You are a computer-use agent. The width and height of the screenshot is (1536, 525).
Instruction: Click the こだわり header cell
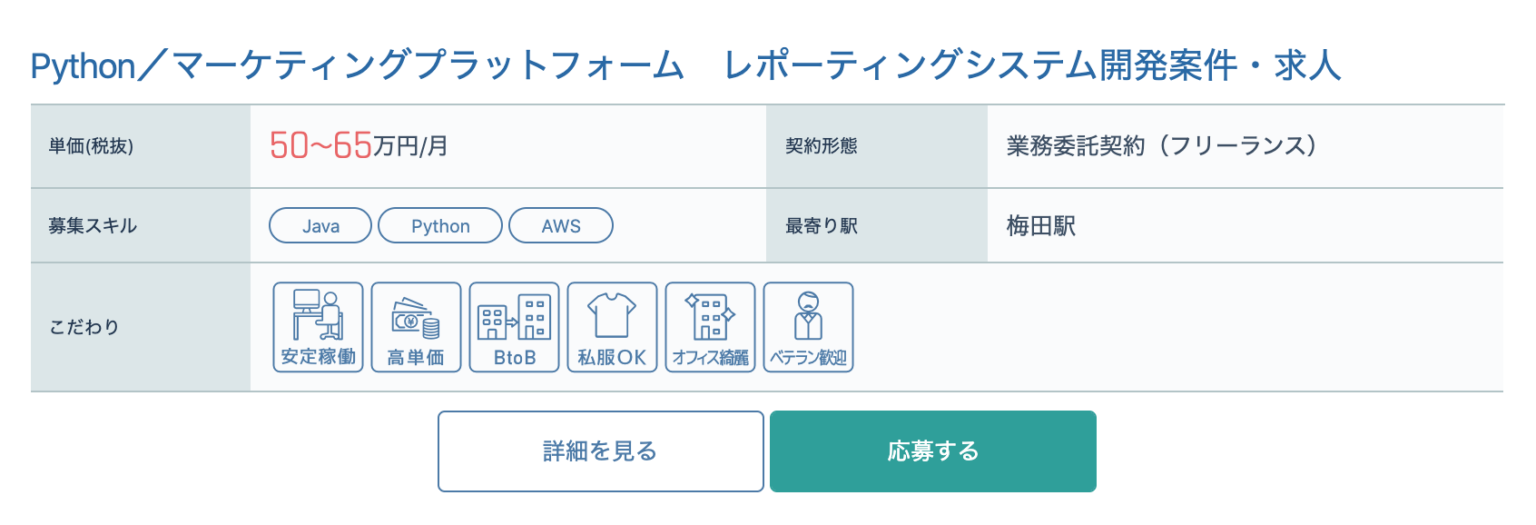click(x=141, y=327)
